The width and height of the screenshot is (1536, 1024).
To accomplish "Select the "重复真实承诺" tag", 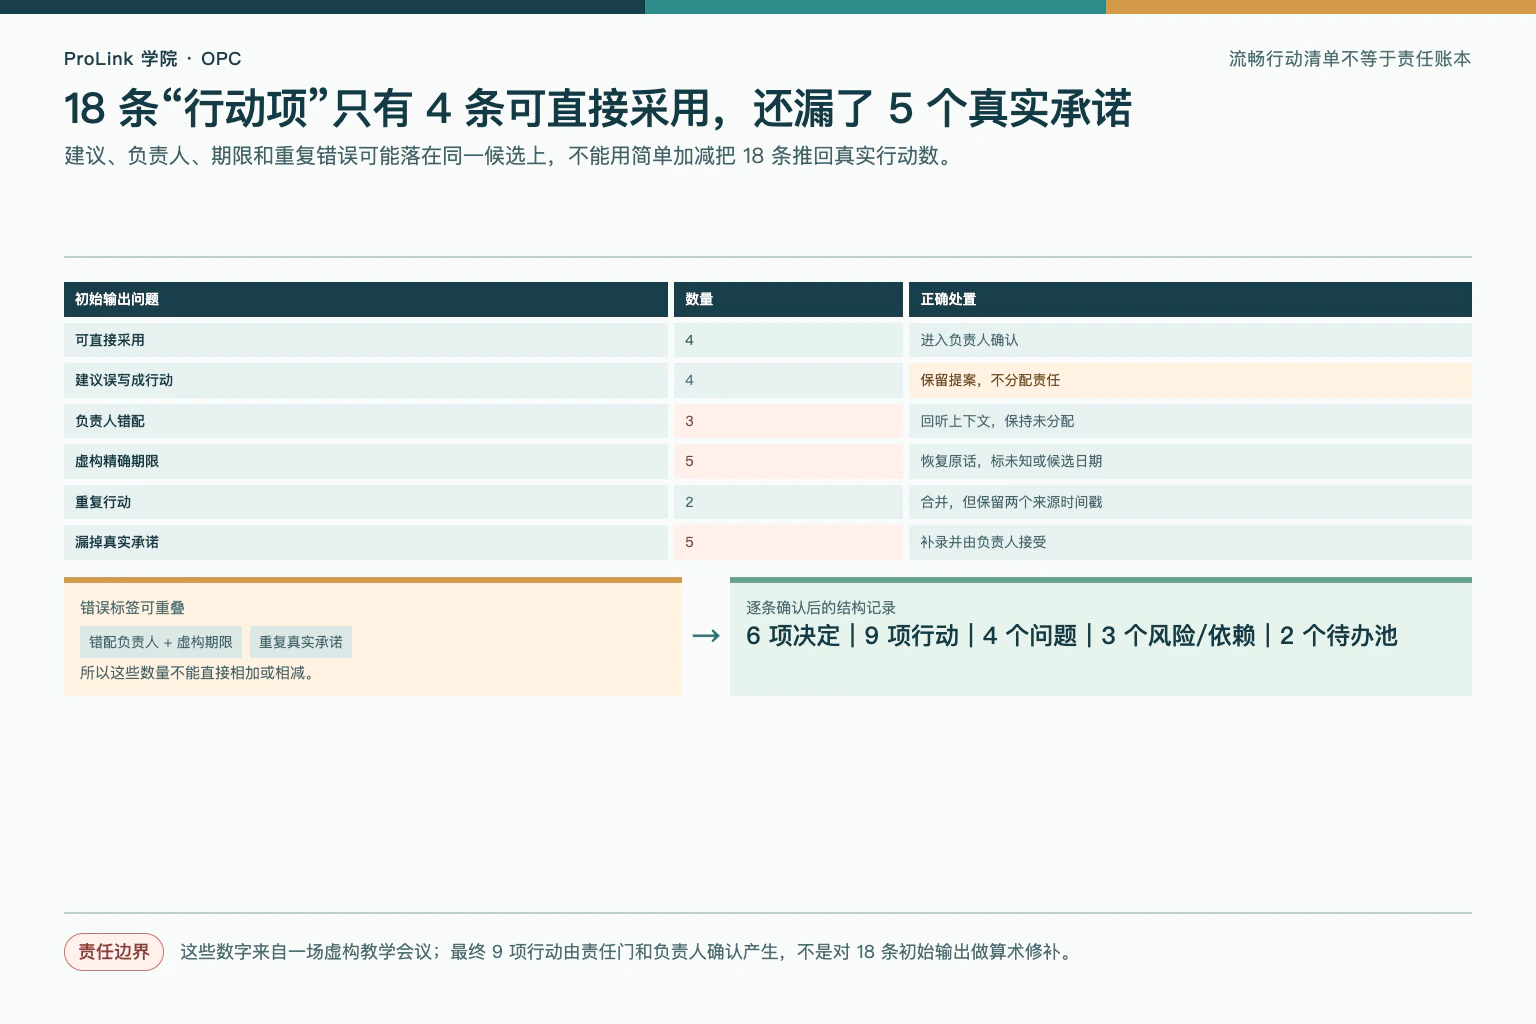I will [x=301, y=642].
